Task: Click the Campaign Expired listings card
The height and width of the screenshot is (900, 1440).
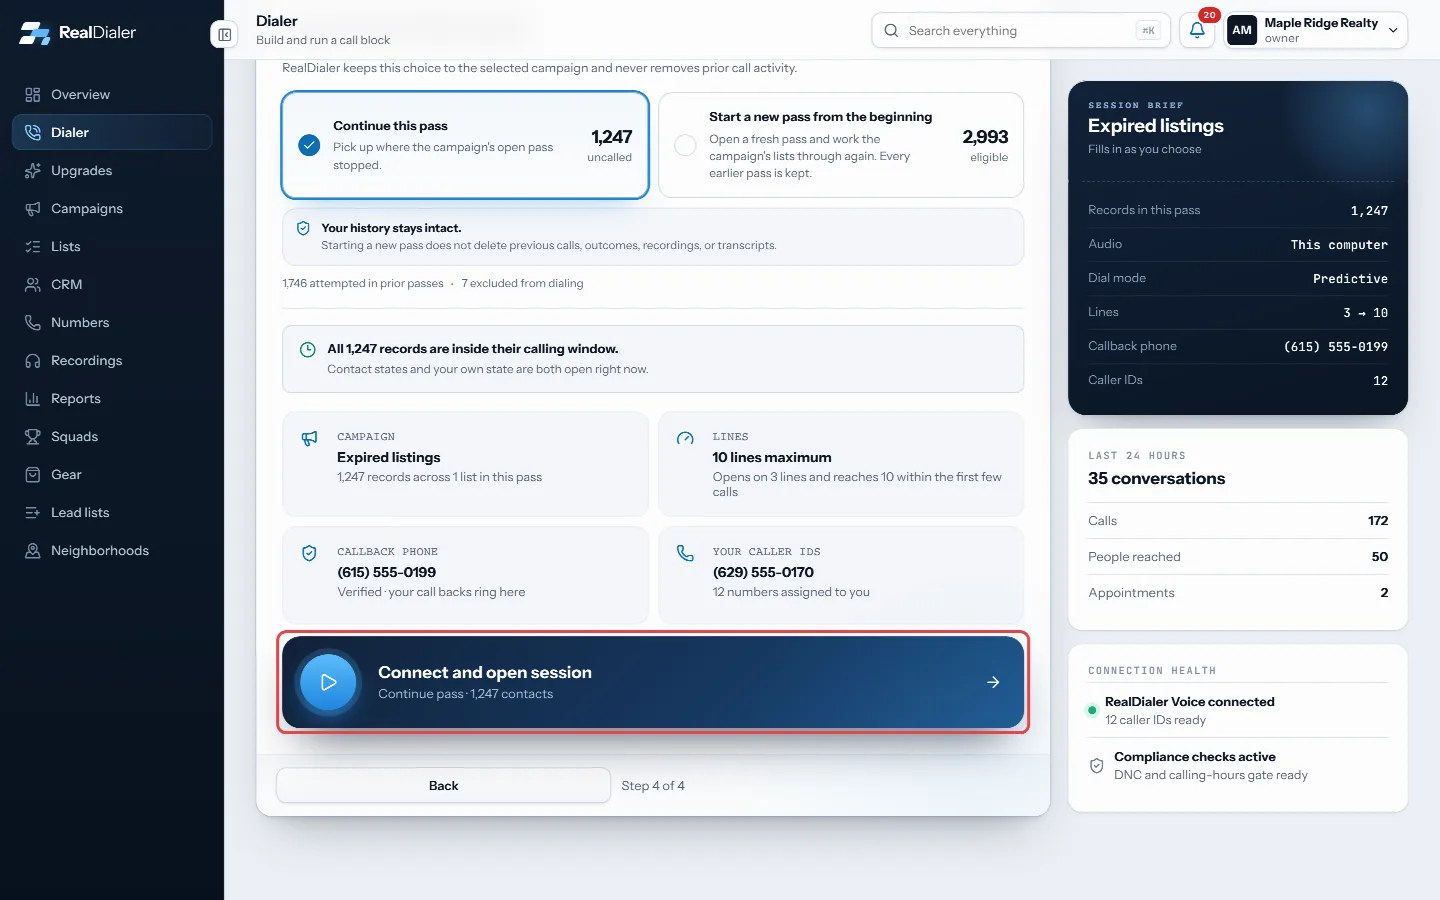Action: coord(465,464)
